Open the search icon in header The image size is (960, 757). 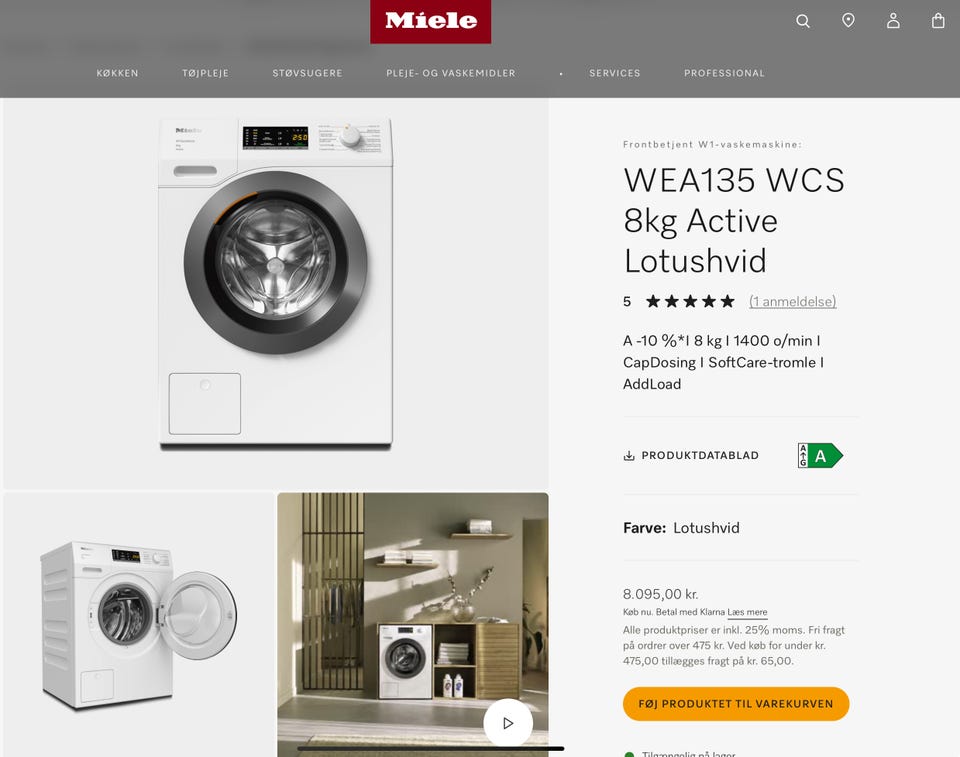[803, 21]
